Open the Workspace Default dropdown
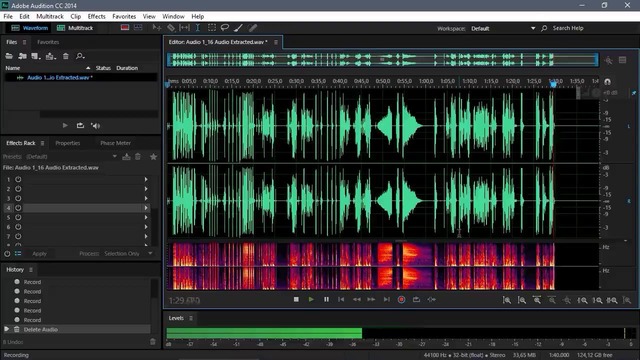Screen dimensions: 640x360 tap(503, 29)
